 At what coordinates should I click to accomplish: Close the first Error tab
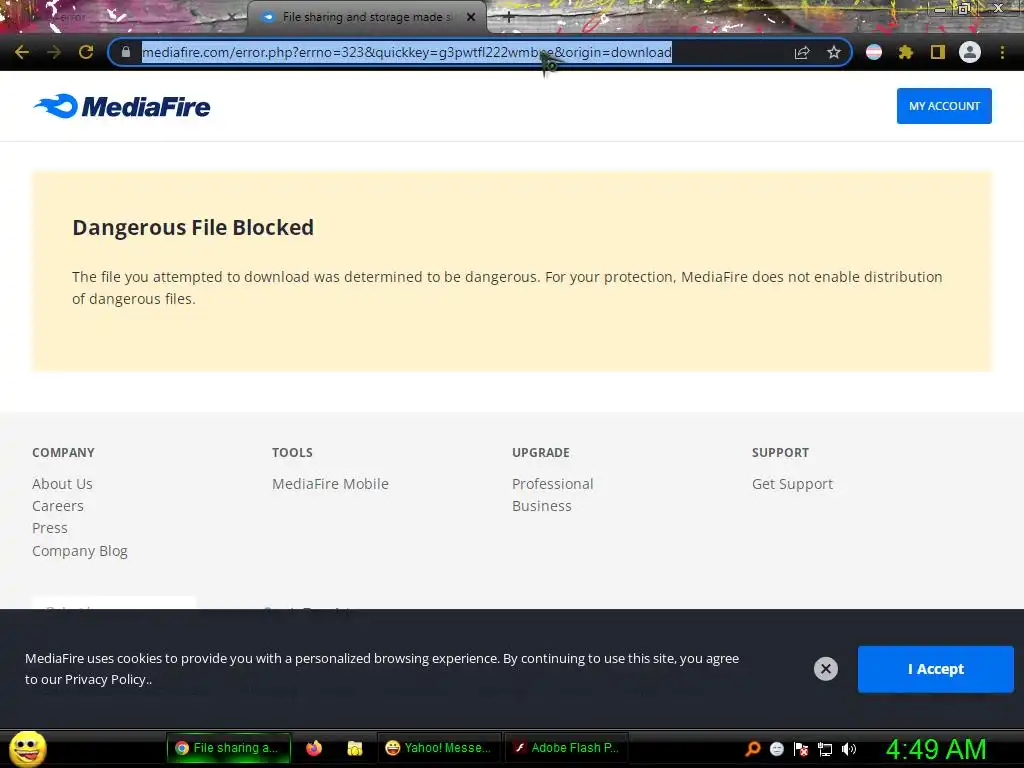[x=232, y=18]
